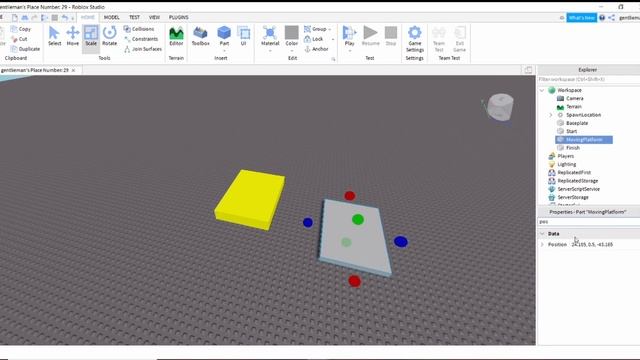640x360 pixels.
Task: Switch to the PLUGINS ribbon tab
Action: (178, 18)
